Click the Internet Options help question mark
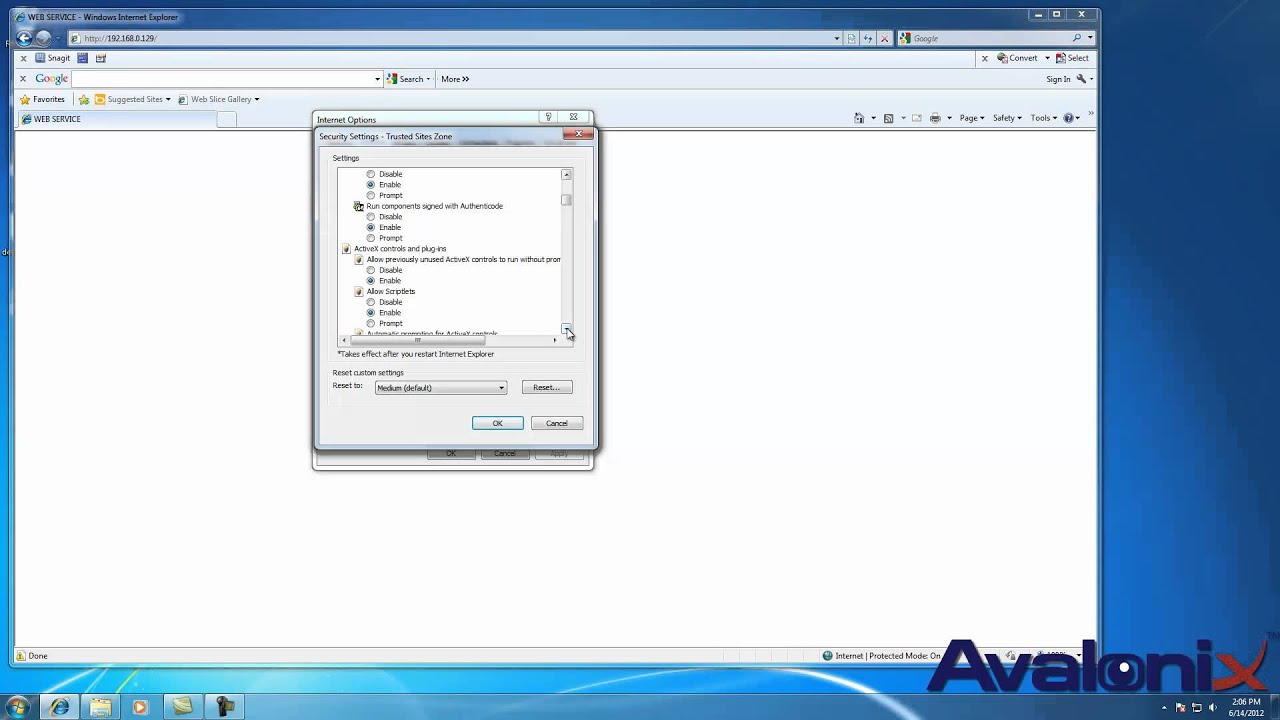 [x=549, y=117]
